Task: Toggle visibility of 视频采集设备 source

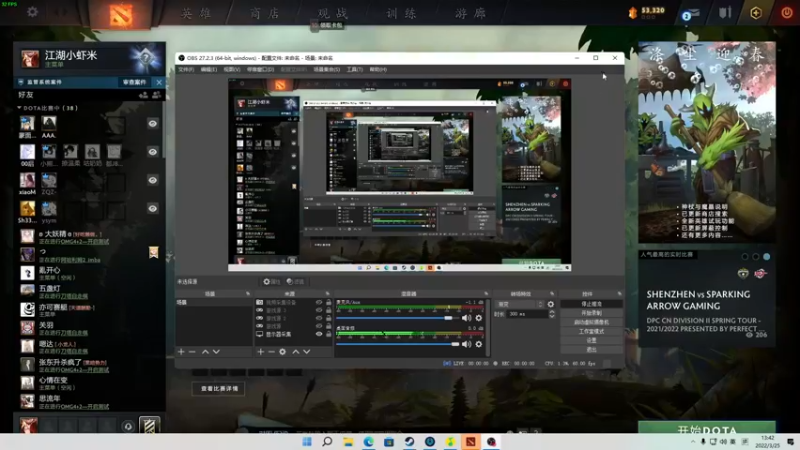Action: coord(319,303)
